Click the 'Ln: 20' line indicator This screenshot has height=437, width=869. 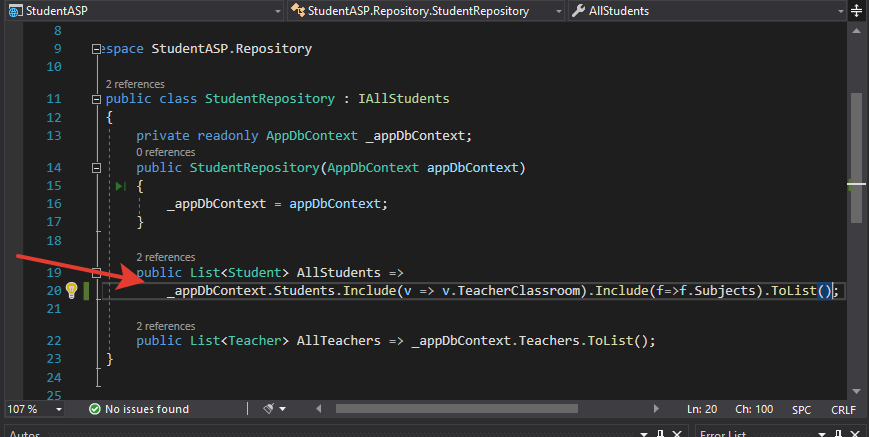[x=702, y=409]
